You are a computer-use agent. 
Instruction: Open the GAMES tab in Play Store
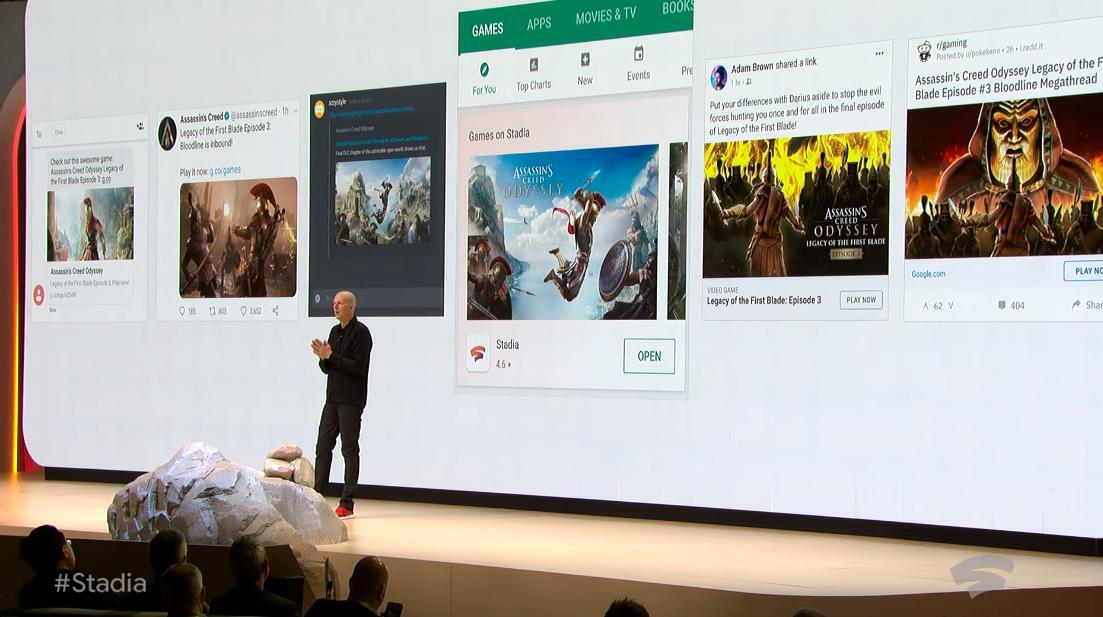(487, 29)
